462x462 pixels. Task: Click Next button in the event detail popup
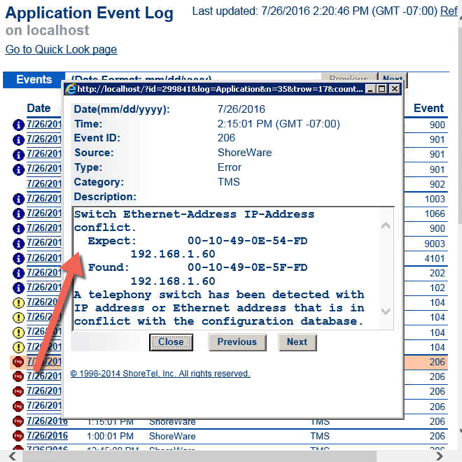(x=297, y=342)
